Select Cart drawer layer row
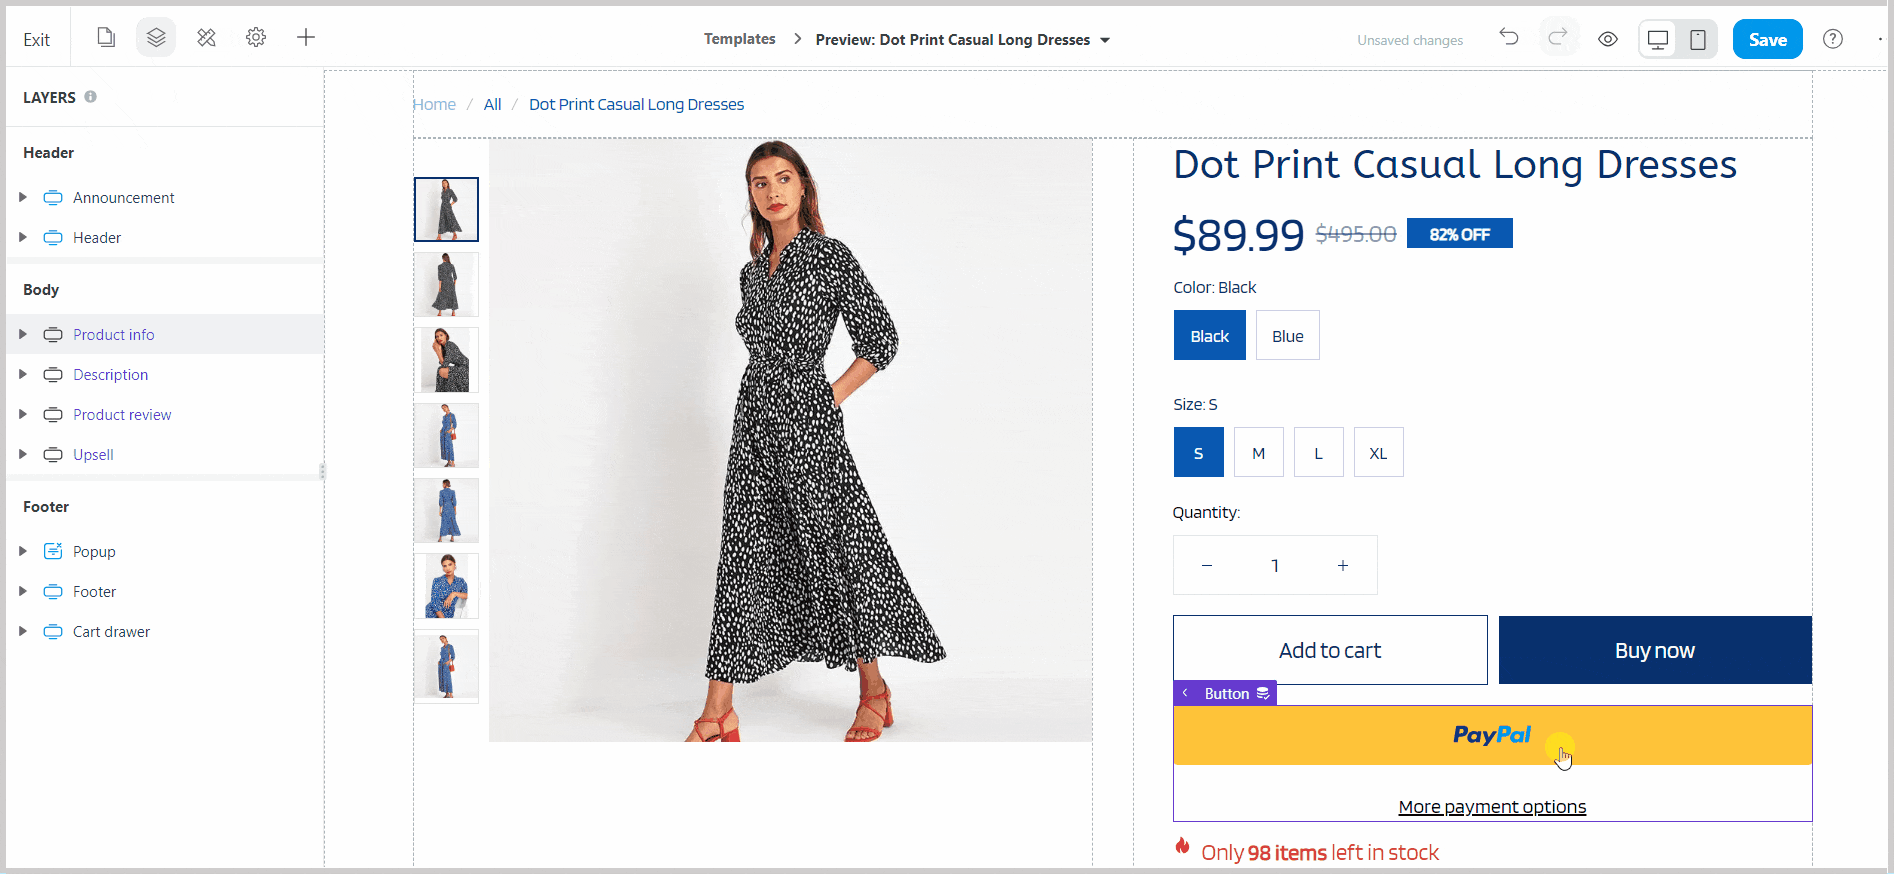The width and height of the screenshot is (1894, 874). click(x=165, y=632)
